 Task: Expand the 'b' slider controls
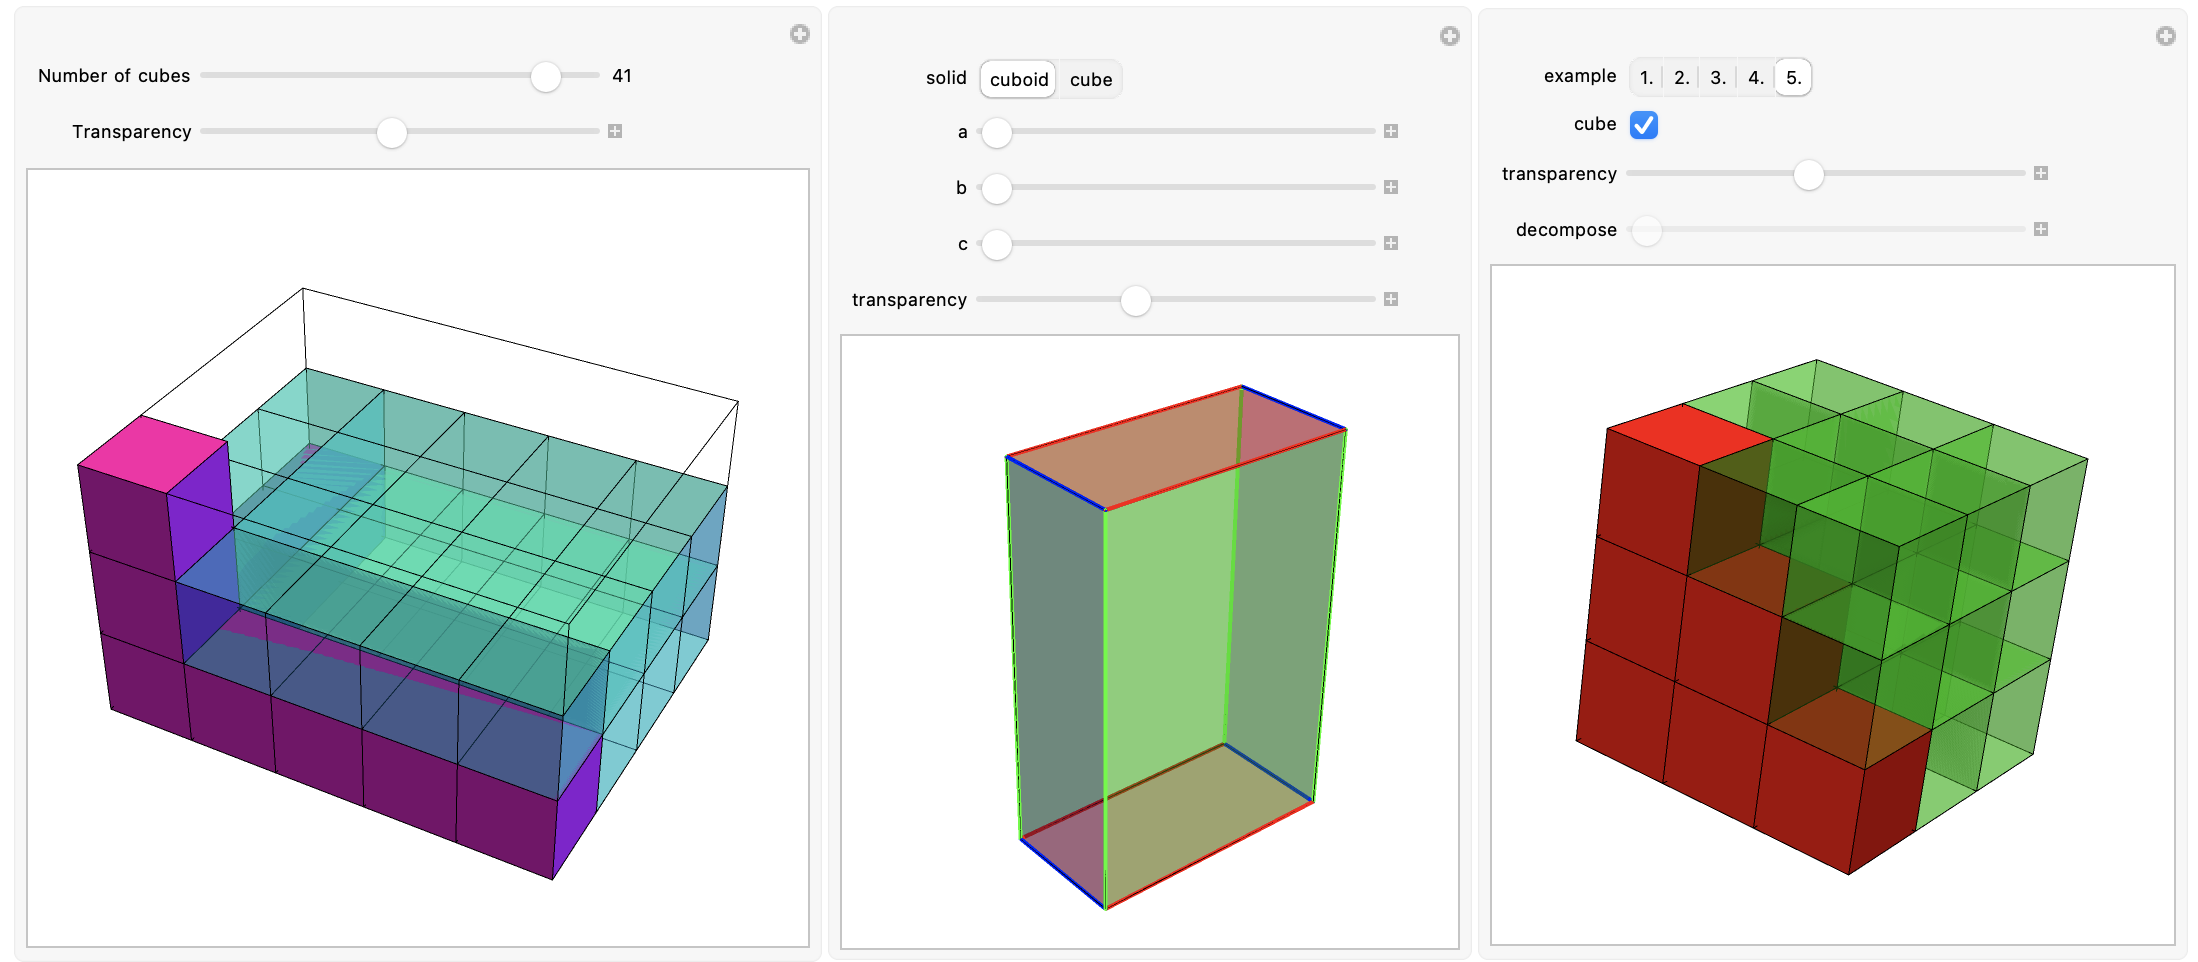point(1391,187)
